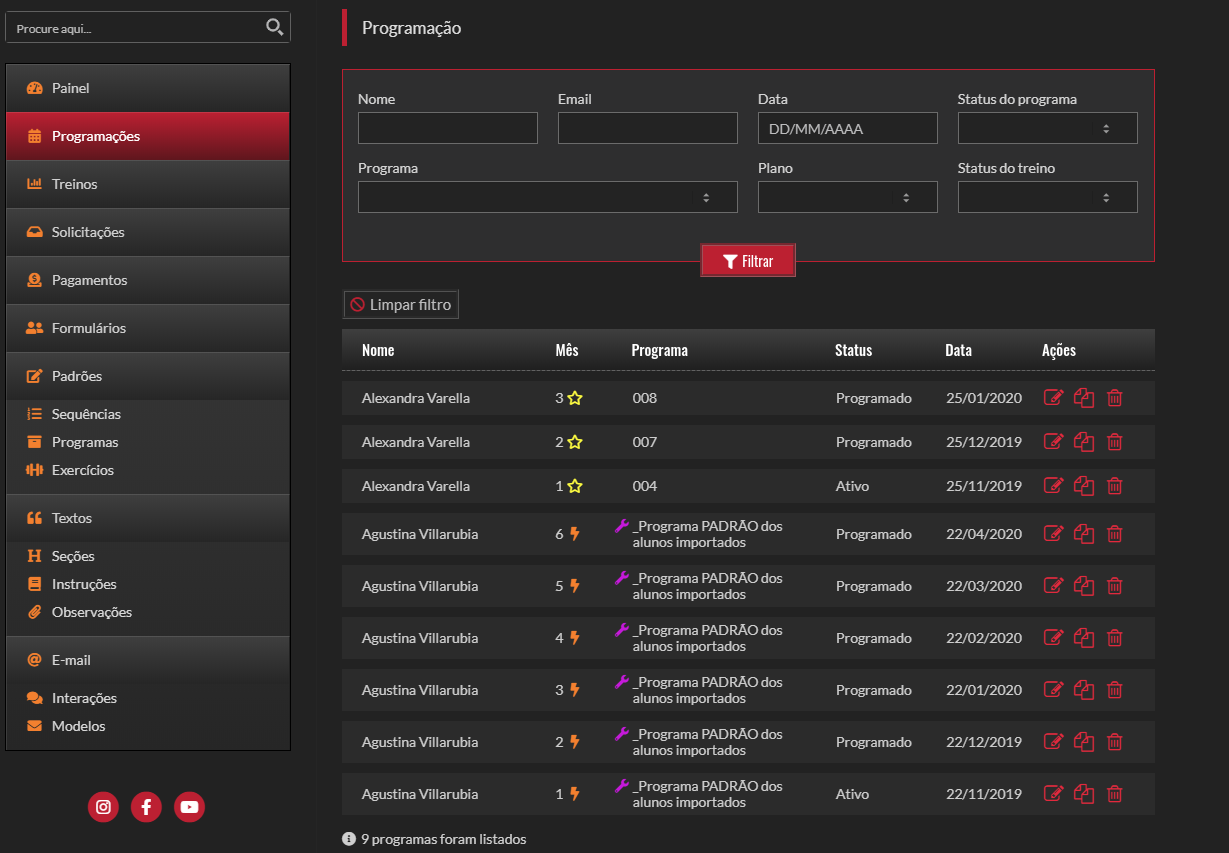1229x853 pixels.
Task: Edit Alexandra Varella's program 008
Action: tap(1052, 398)
